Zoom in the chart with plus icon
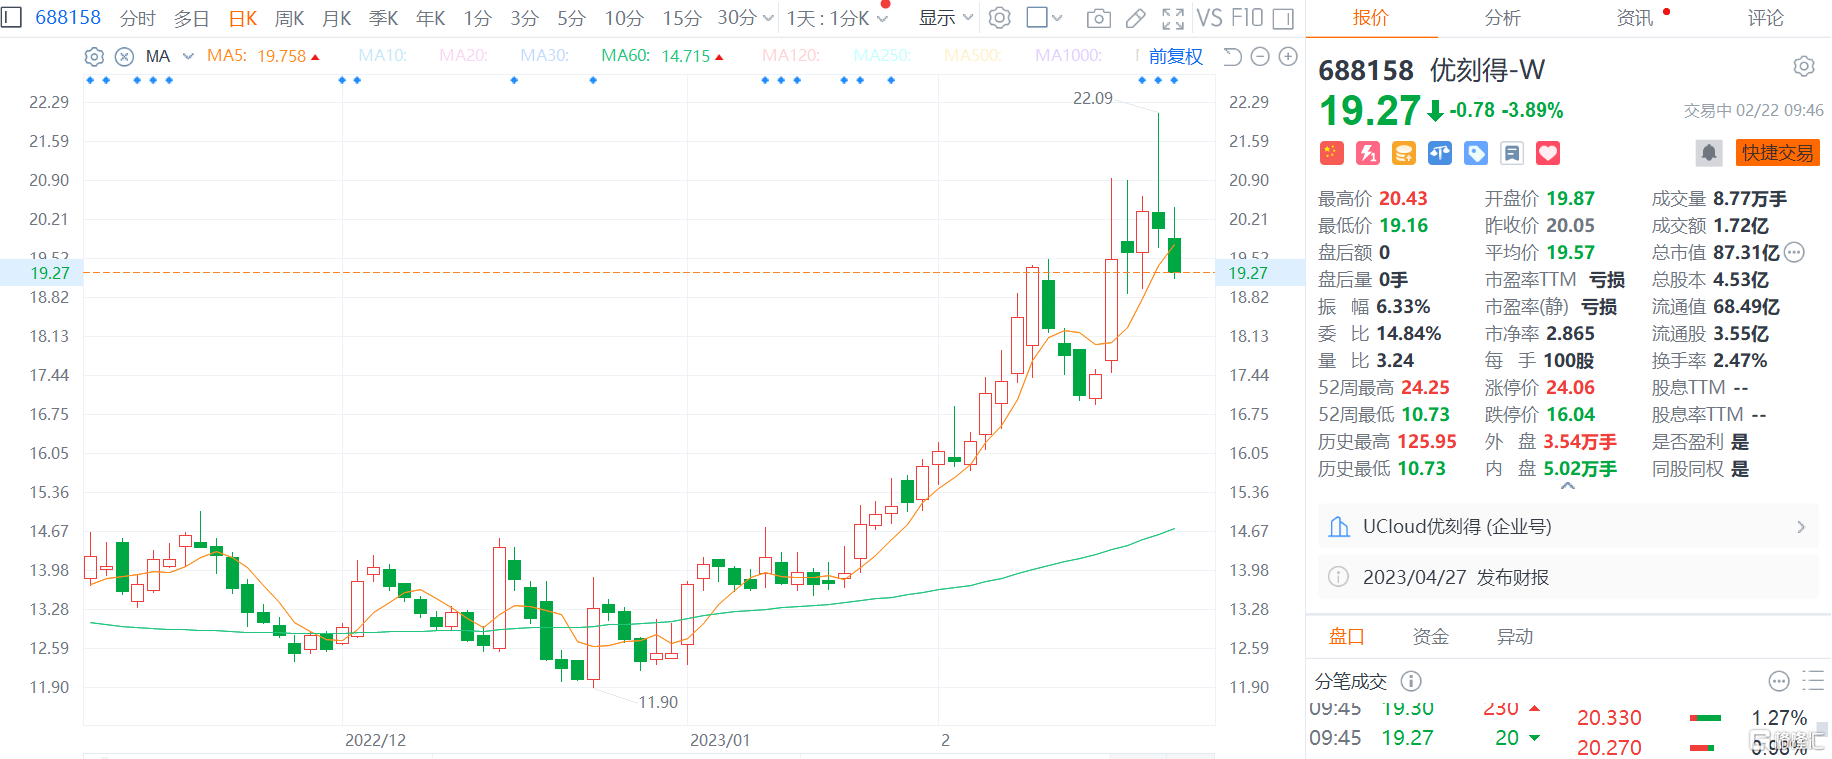This screenshot has width=1832, height=759. [1288, 56]
